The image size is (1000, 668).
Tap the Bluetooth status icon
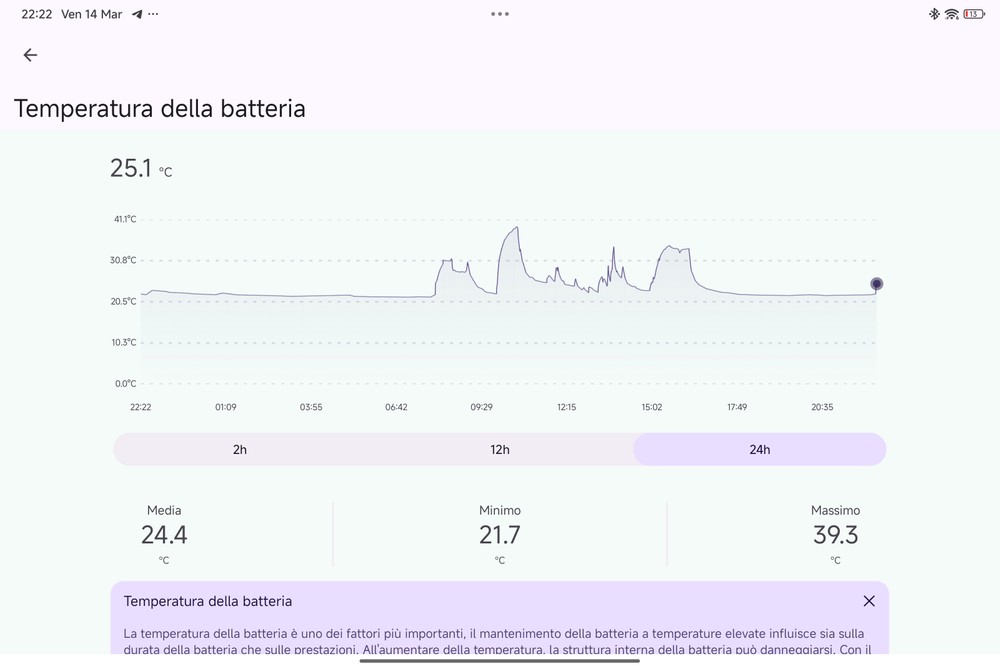click(x=934, y=14)
